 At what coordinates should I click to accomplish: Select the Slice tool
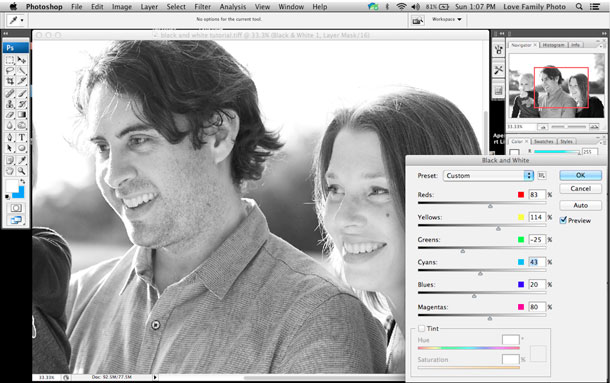pyautogui.click(x=22, y=81)
